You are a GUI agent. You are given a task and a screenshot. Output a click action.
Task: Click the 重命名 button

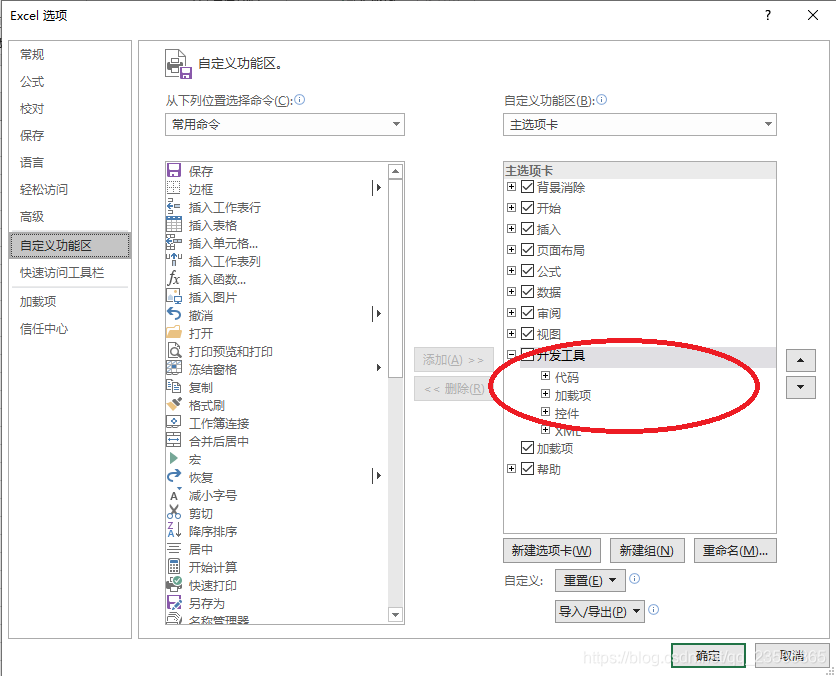pos(735,551)
